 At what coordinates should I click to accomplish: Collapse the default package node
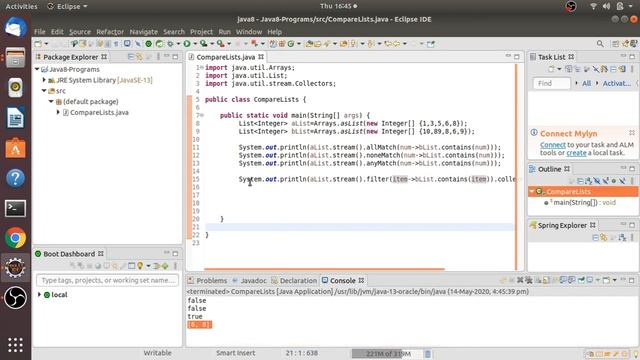(x=51, y=101)
